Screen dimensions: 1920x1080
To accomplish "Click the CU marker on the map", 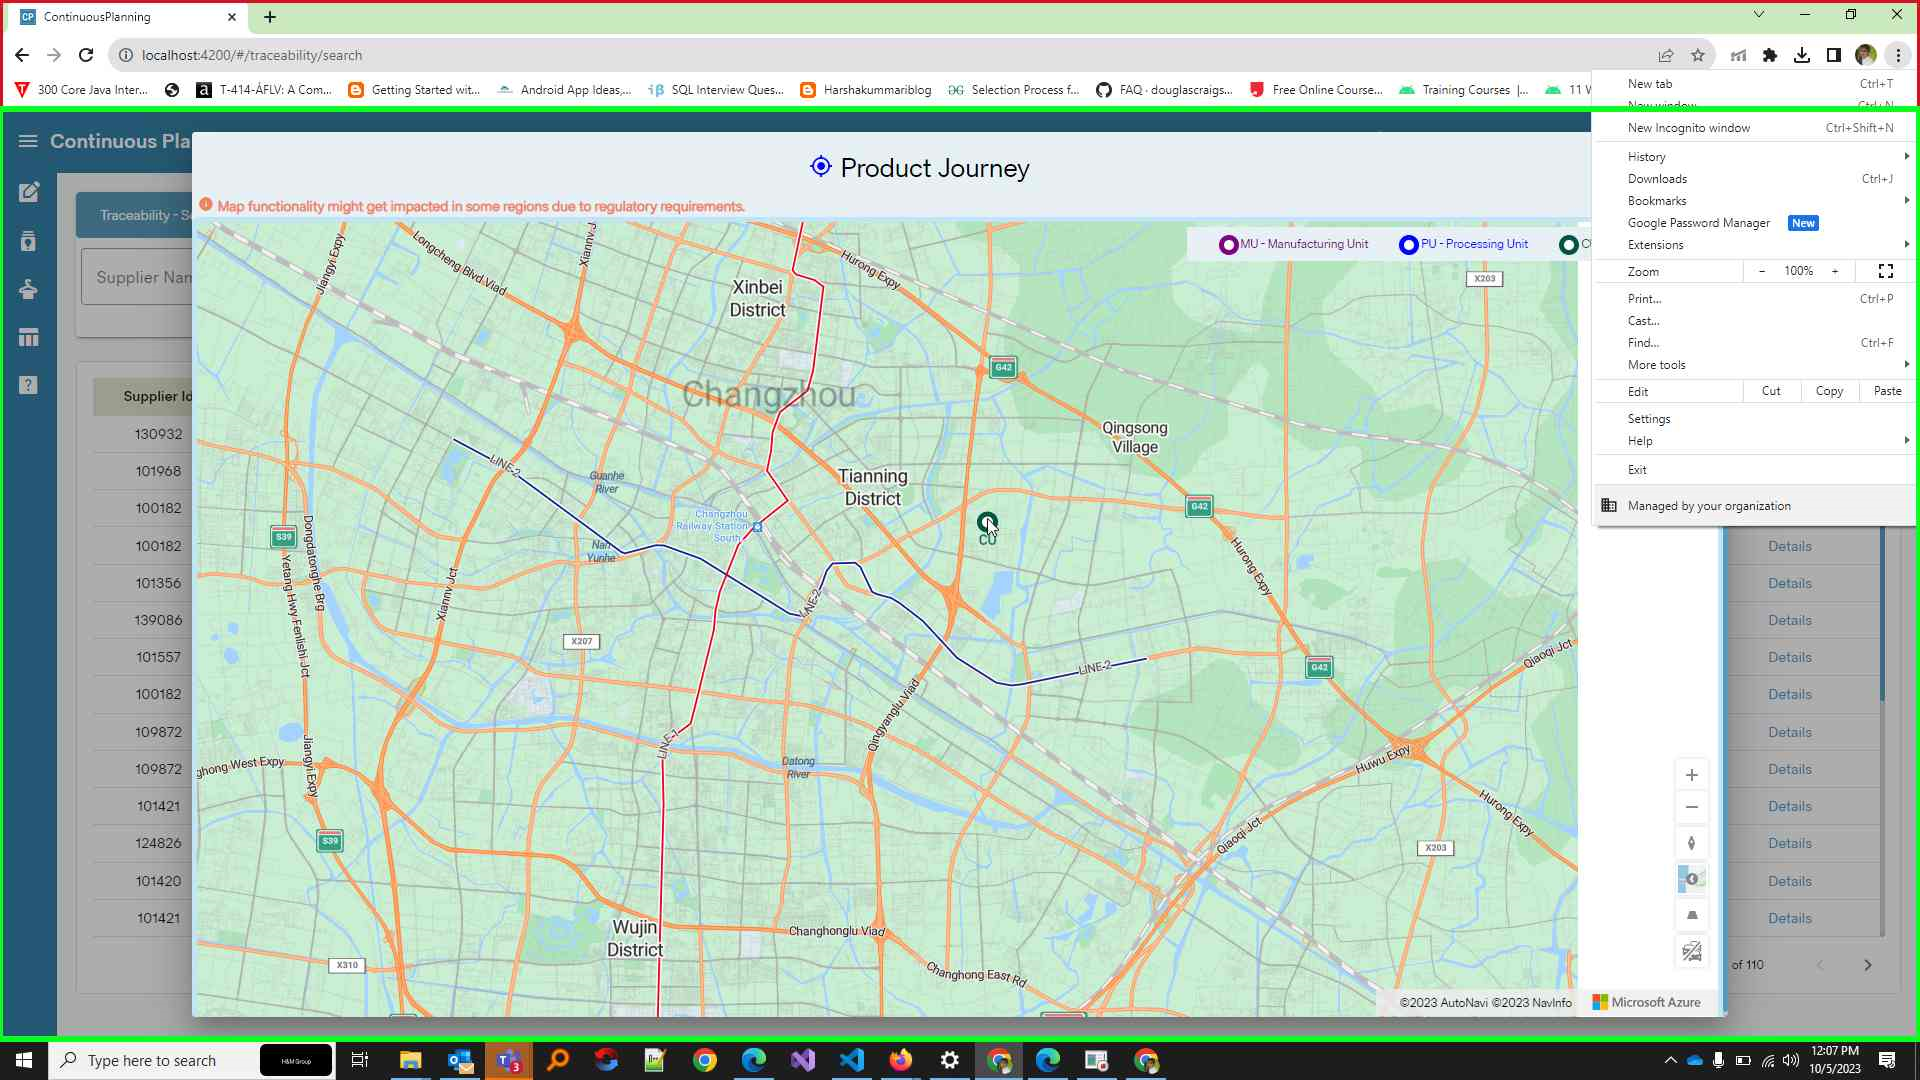I will coord(987,522).
